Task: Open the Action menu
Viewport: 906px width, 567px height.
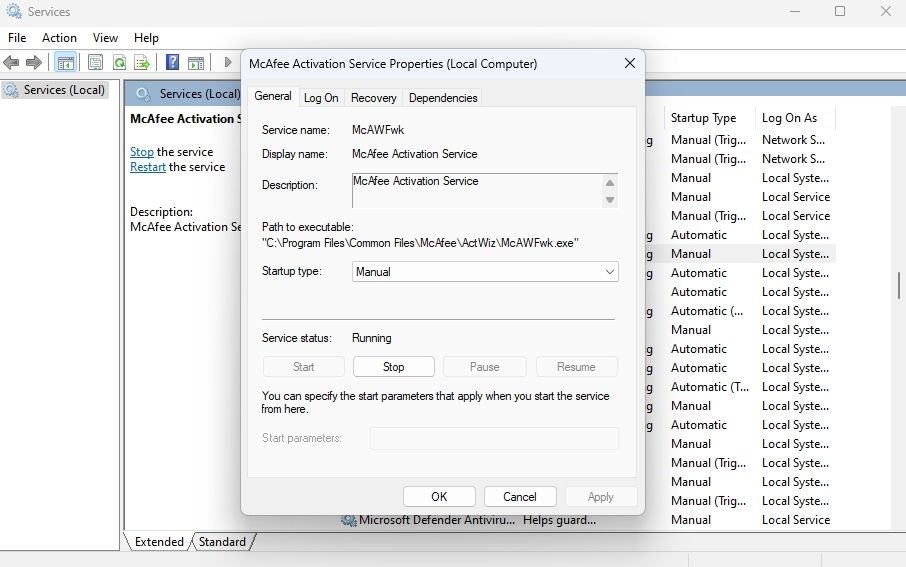Action: (x=59, y=37)
